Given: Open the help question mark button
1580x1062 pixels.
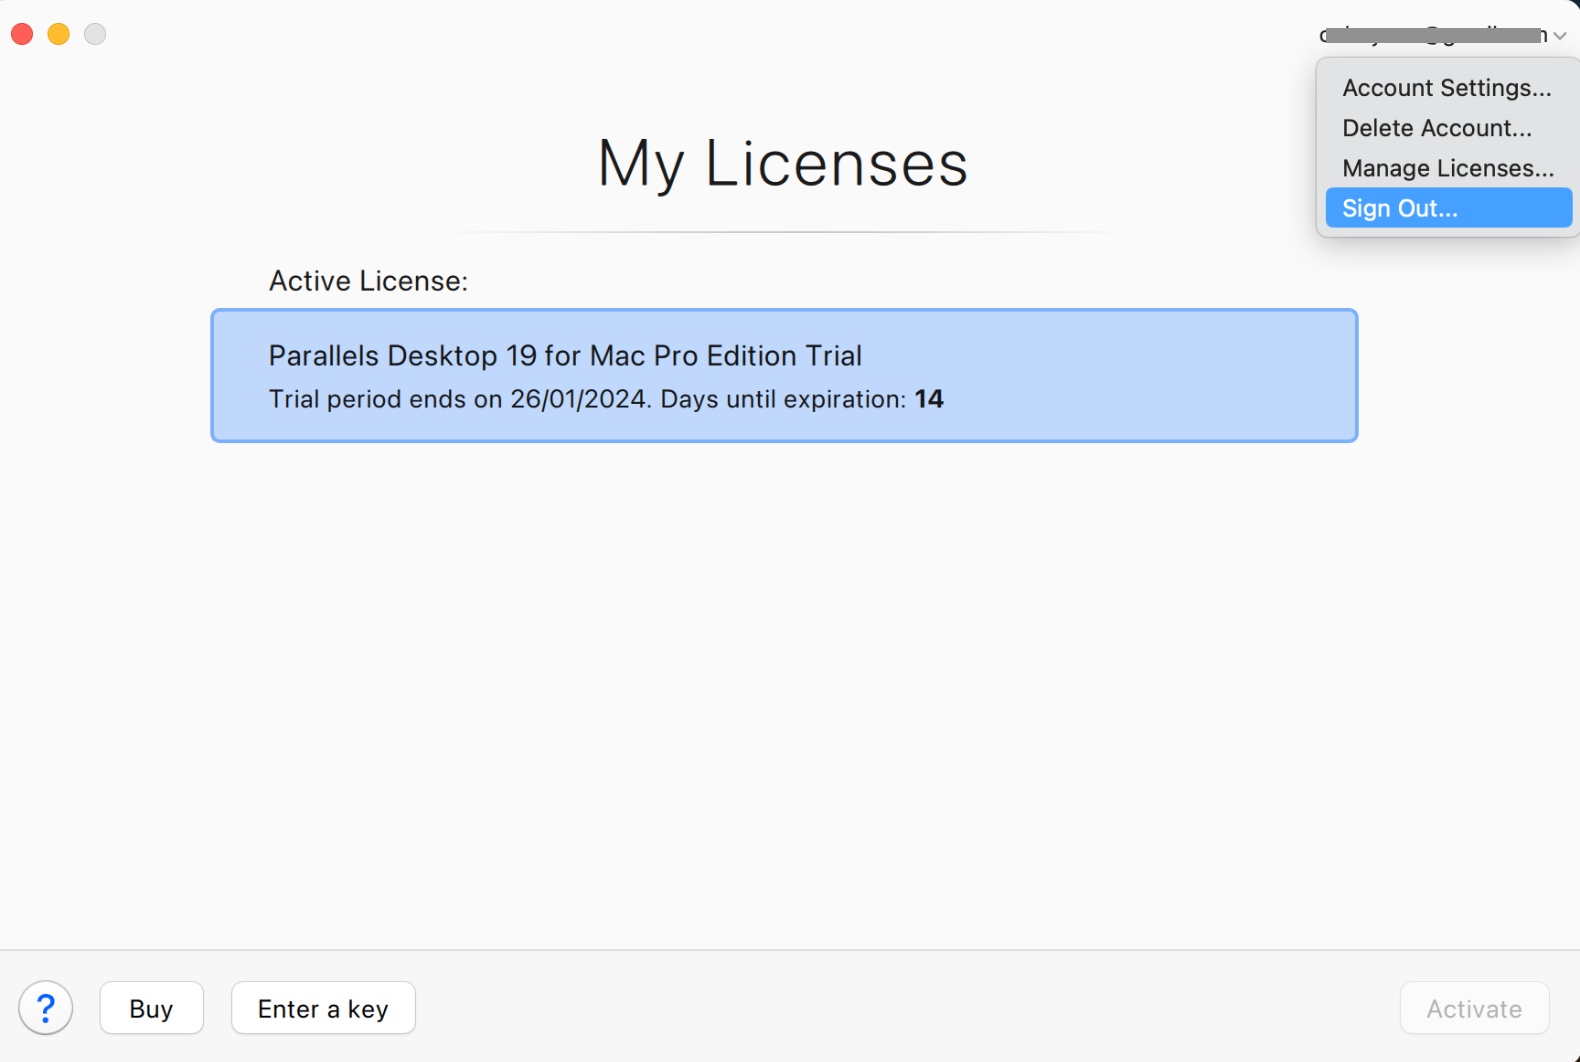Looking at the screenshot, I should click(x=45, y=1008).
